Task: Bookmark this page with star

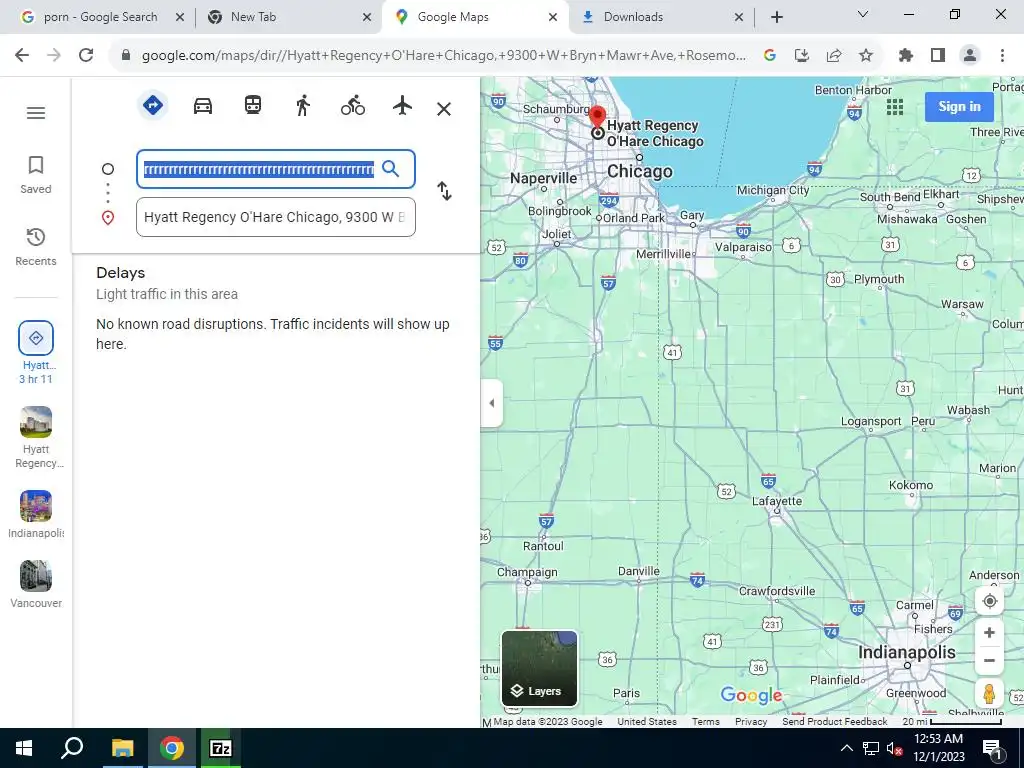Action: [866, 56]
